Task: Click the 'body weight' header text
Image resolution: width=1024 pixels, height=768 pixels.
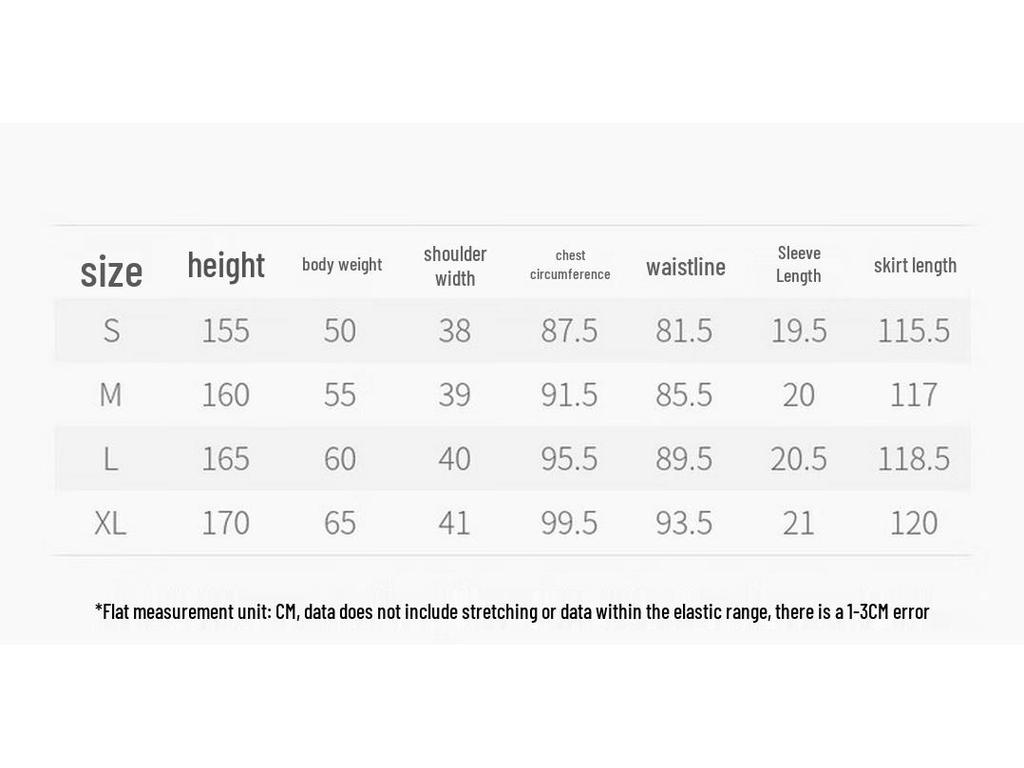Action: click(x=342, y=264)
